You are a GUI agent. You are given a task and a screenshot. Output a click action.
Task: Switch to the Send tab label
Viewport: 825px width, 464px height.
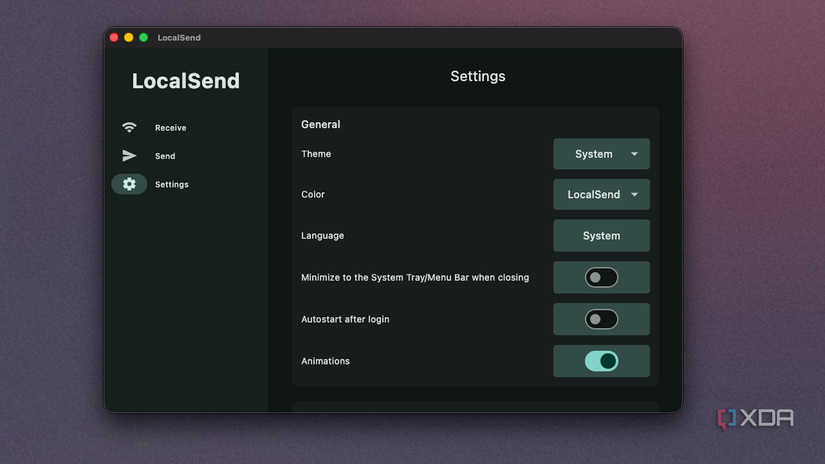point(165,156)
